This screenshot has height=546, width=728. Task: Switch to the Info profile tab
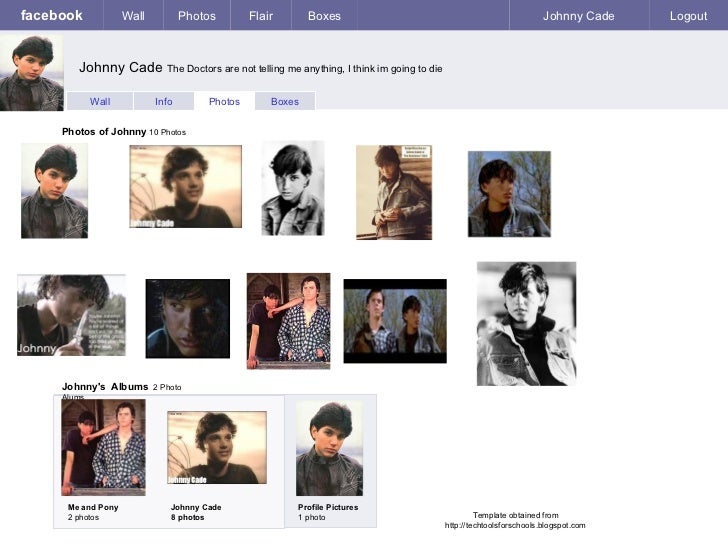pyautogui.click(x=163, y=101)
